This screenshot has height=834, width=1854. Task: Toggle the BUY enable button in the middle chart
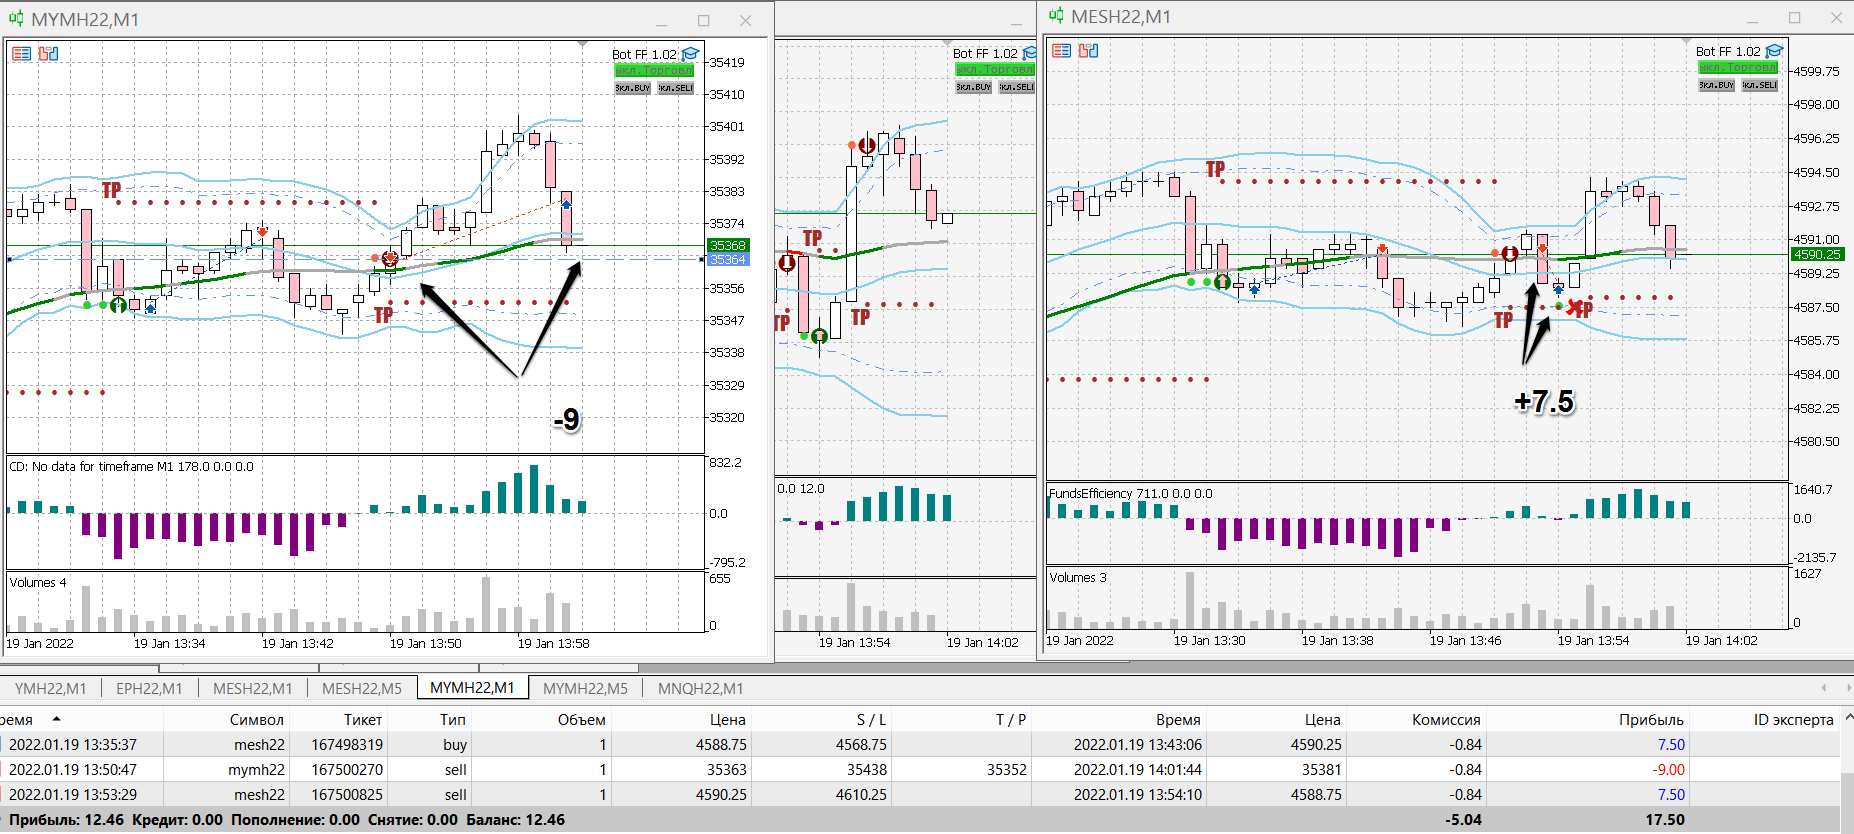coord(973,87)
